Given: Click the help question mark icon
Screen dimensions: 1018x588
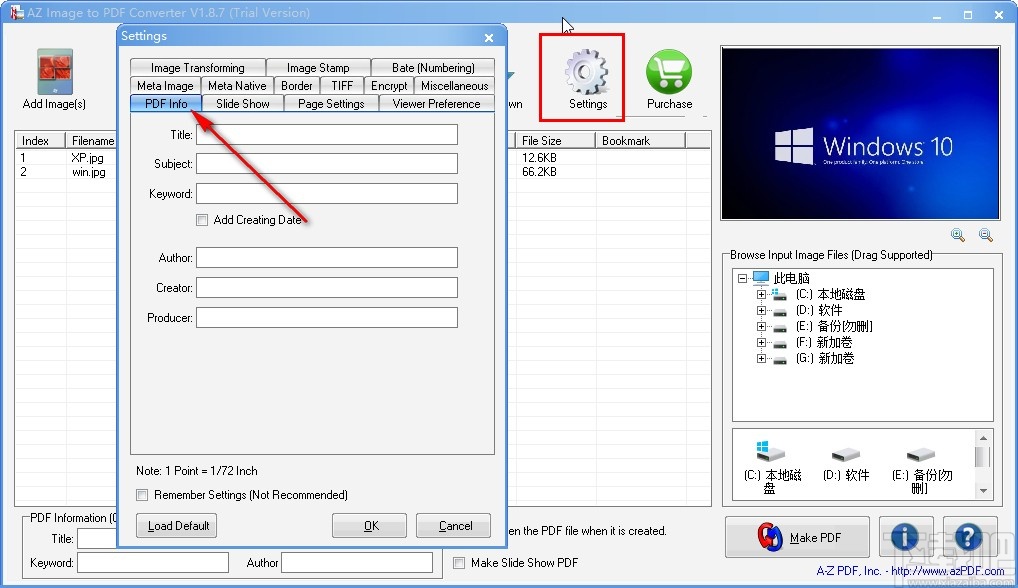Looking at the screenshot, I should (969, 537).
